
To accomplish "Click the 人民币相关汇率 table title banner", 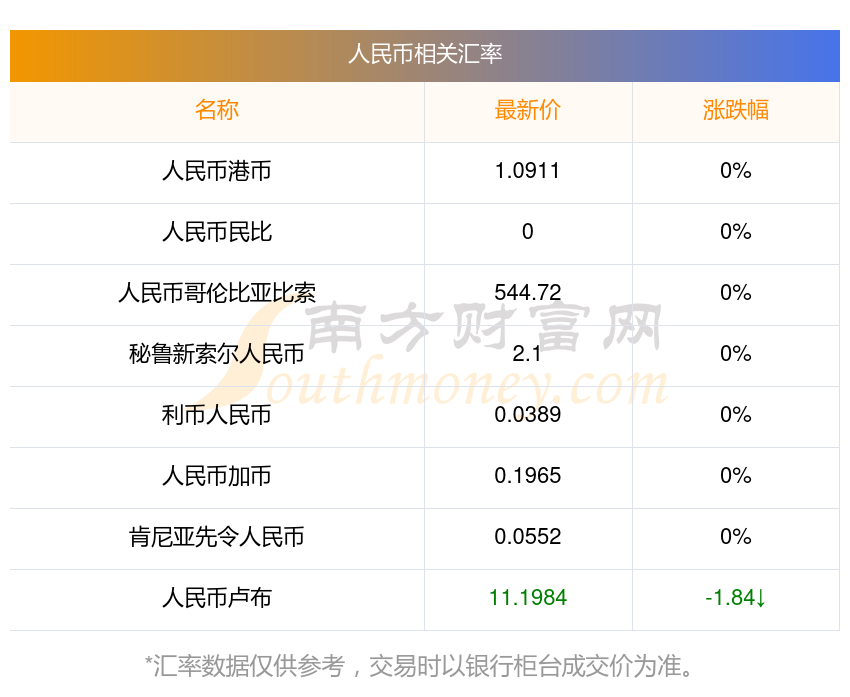I will (x=425, y=54).
